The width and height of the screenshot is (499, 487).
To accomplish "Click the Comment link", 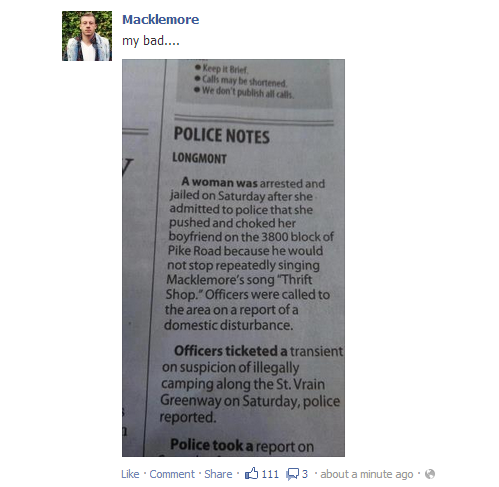I will coord(172,474).
